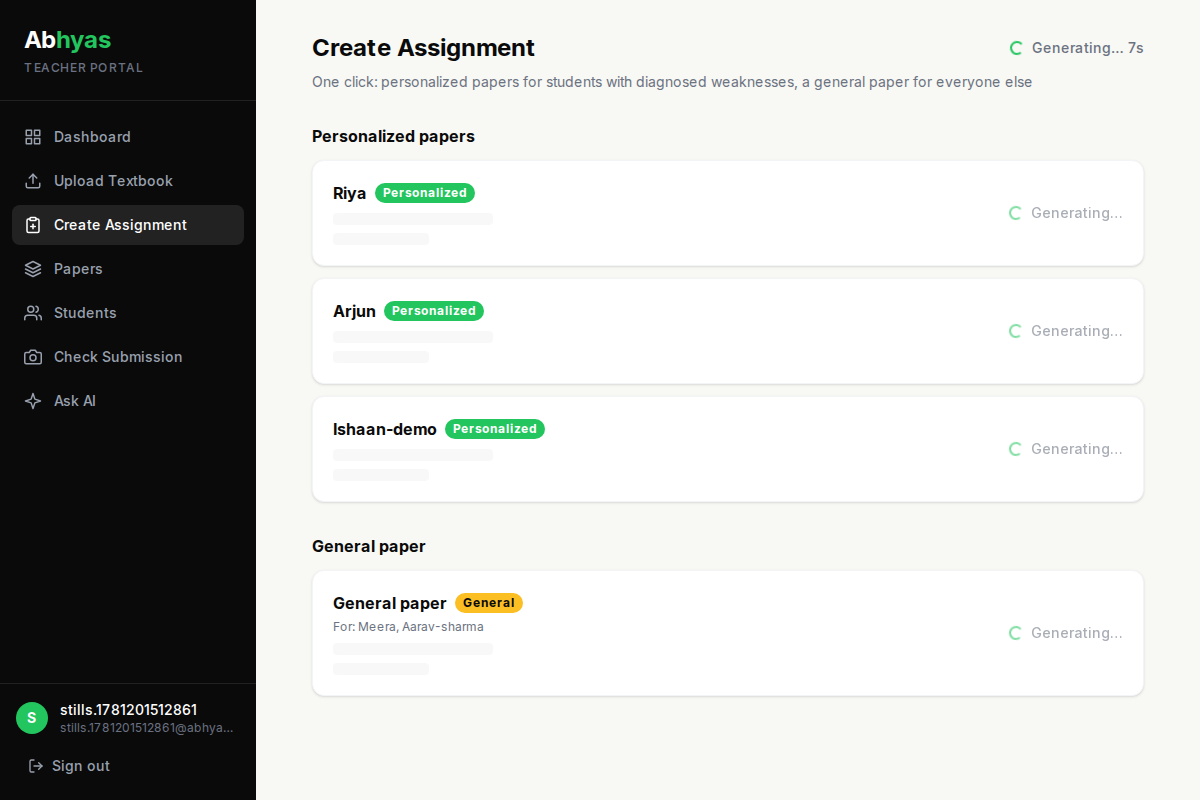Click the Abhyas logo
This screenshot has height=800, width=1200.
click(x=68, y=40)
